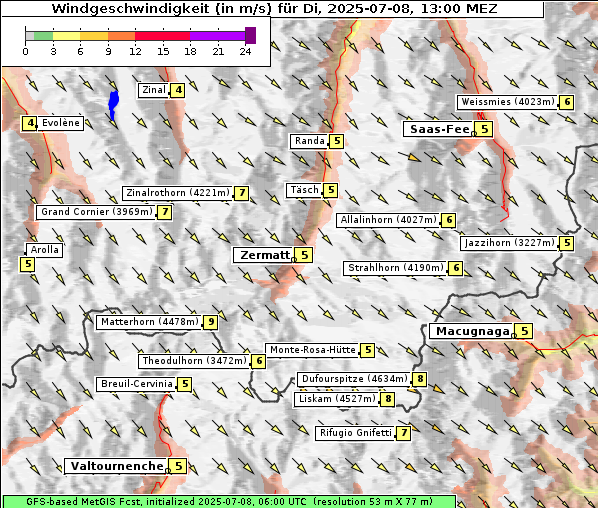Screen dimensions: 598x508
Task: Click the Valtournenche wind value 5
Action: pyautogui.click(x=178, y=466)
